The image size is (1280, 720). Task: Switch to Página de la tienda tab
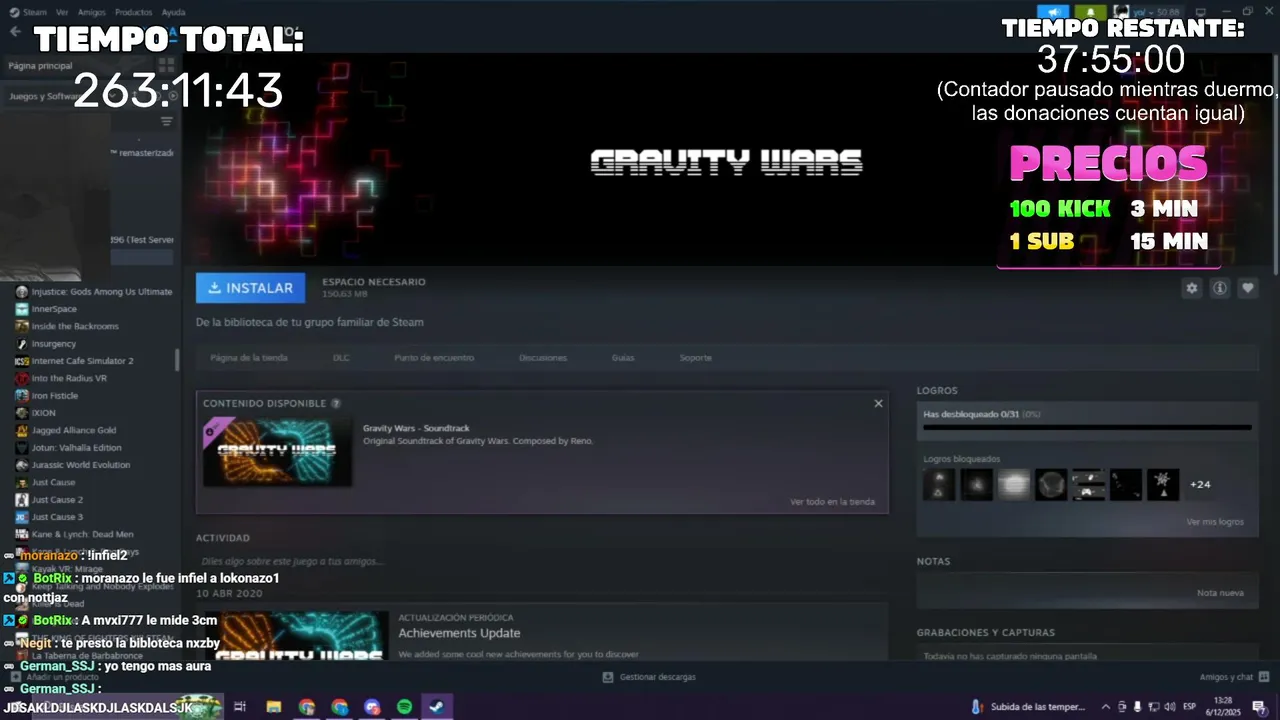tap(249, 358)
